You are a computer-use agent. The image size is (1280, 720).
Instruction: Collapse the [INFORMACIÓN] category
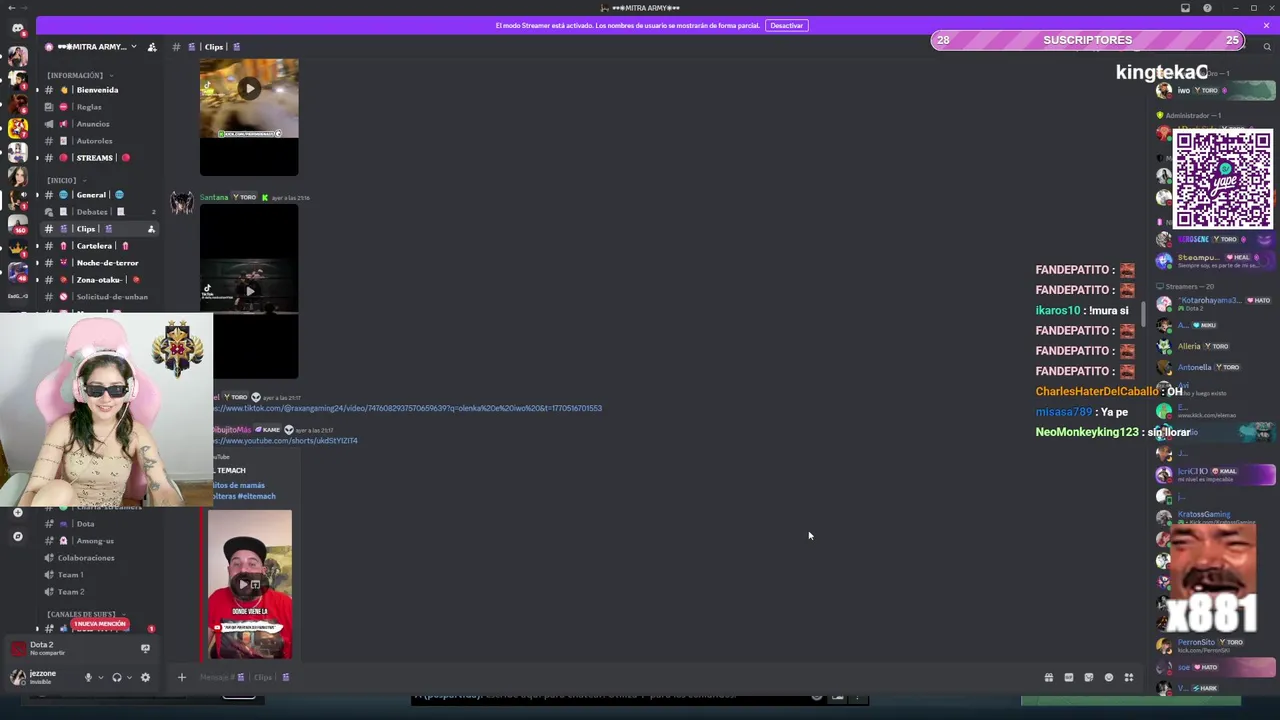tap(79, 75)
